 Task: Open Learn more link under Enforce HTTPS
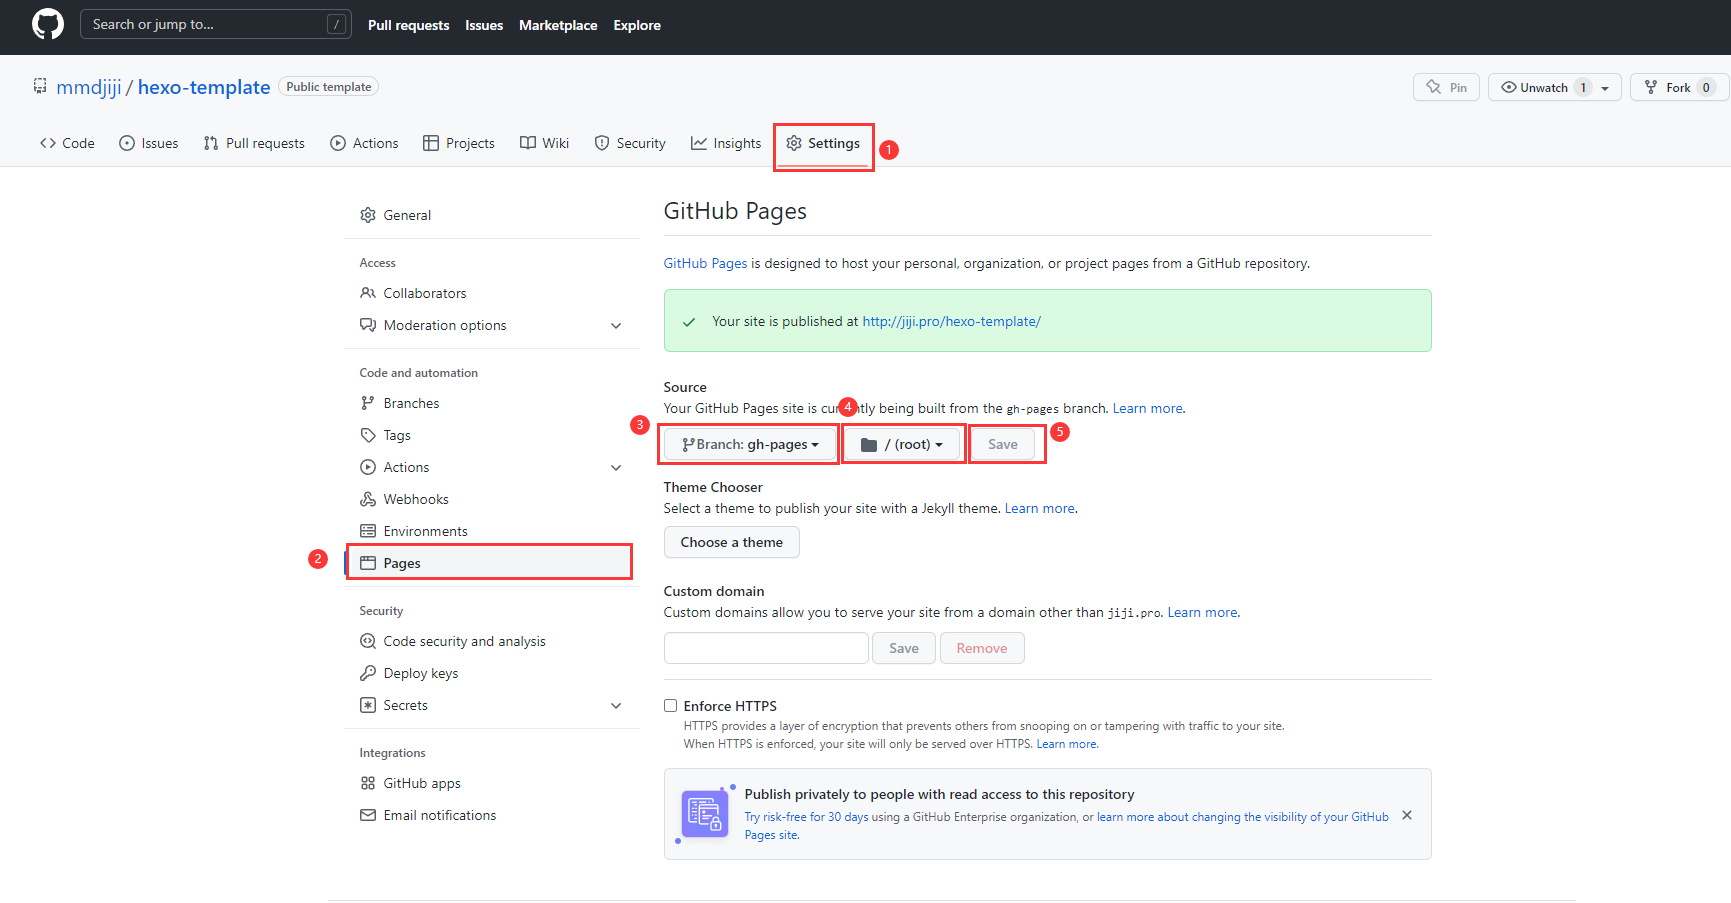[1067, 744]
